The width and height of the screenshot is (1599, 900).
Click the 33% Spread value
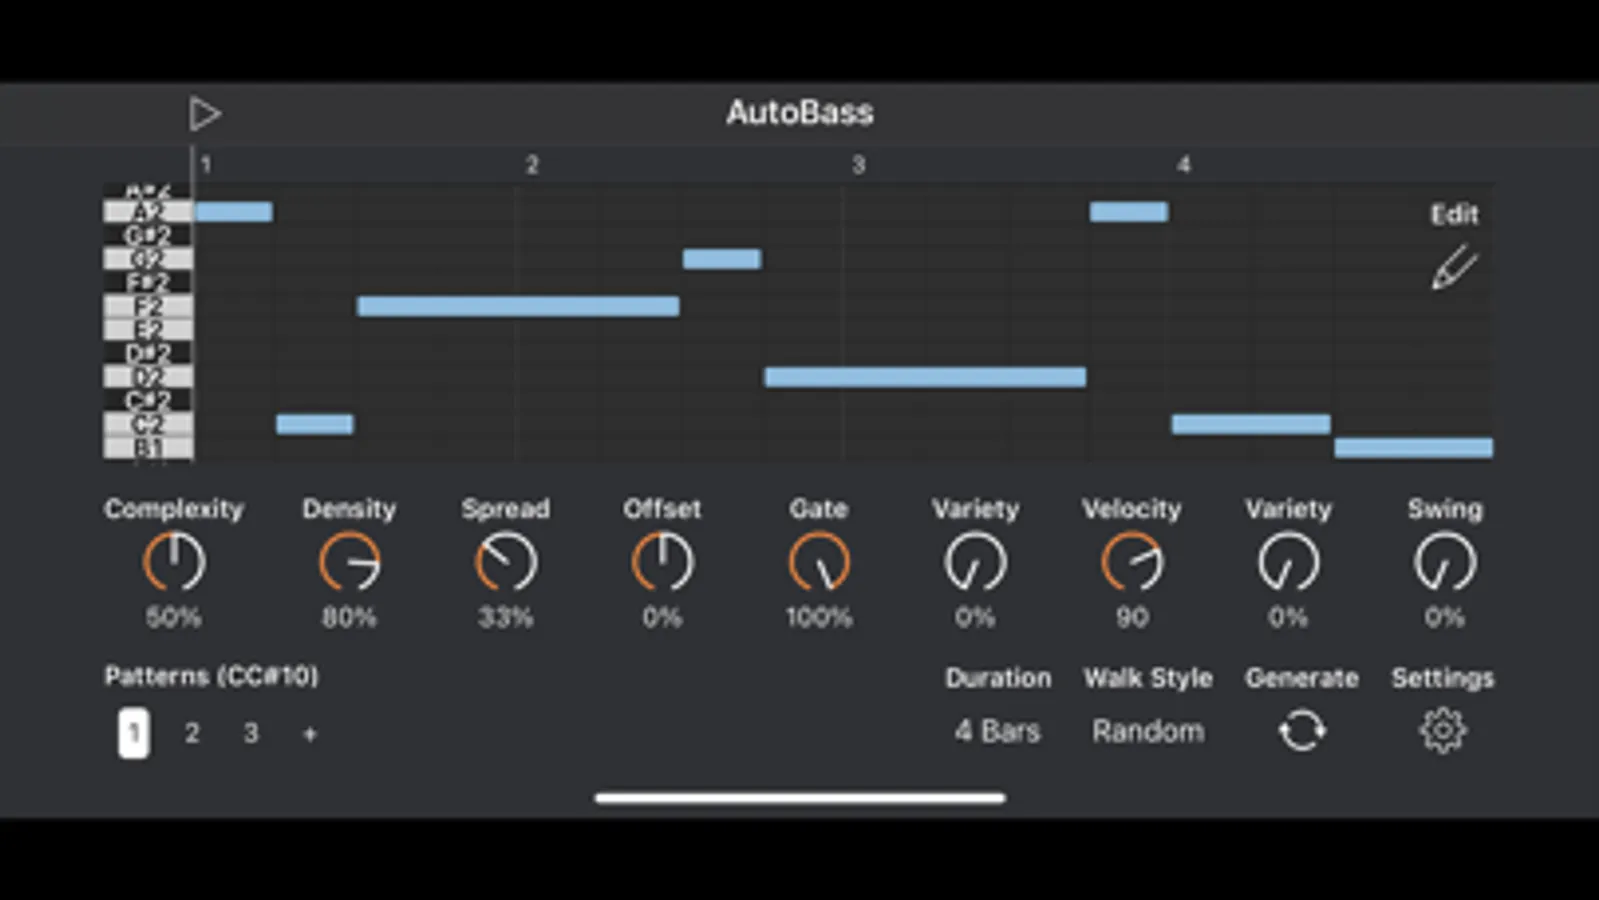pyautogui.click(x=506, y=617)
